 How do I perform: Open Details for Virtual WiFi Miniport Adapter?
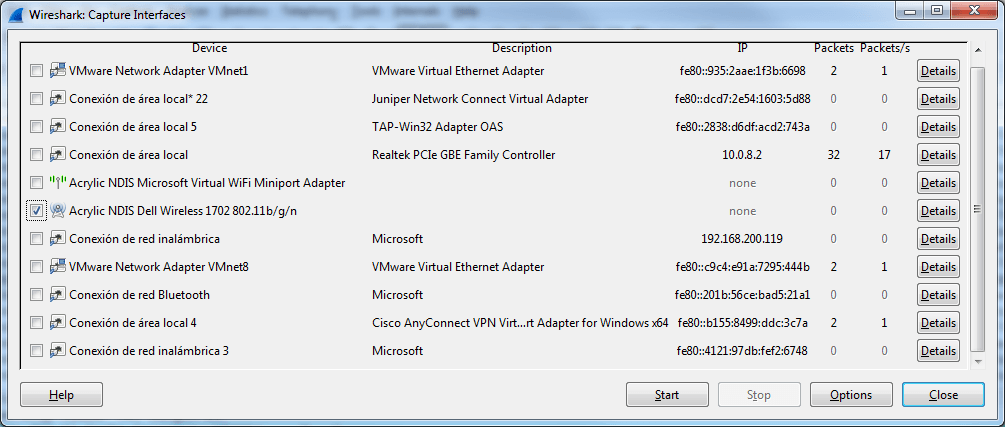[x=938, y=183]
